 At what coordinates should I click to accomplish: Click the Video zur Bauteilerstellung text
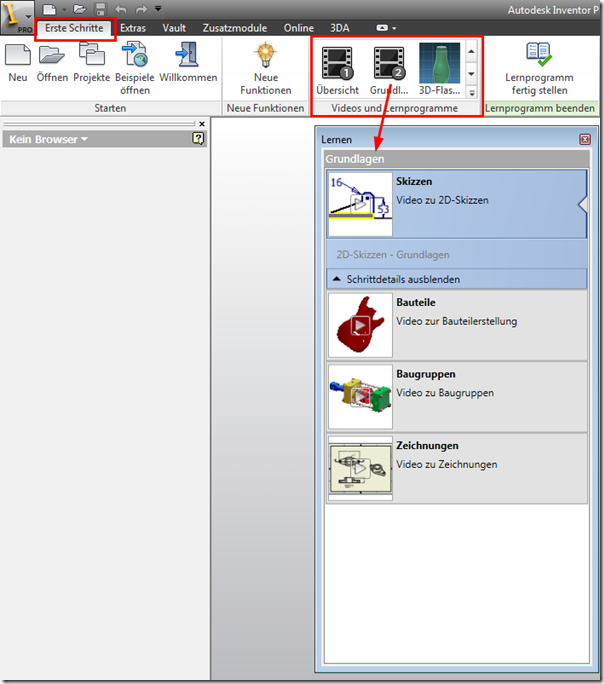click(457, 321)
